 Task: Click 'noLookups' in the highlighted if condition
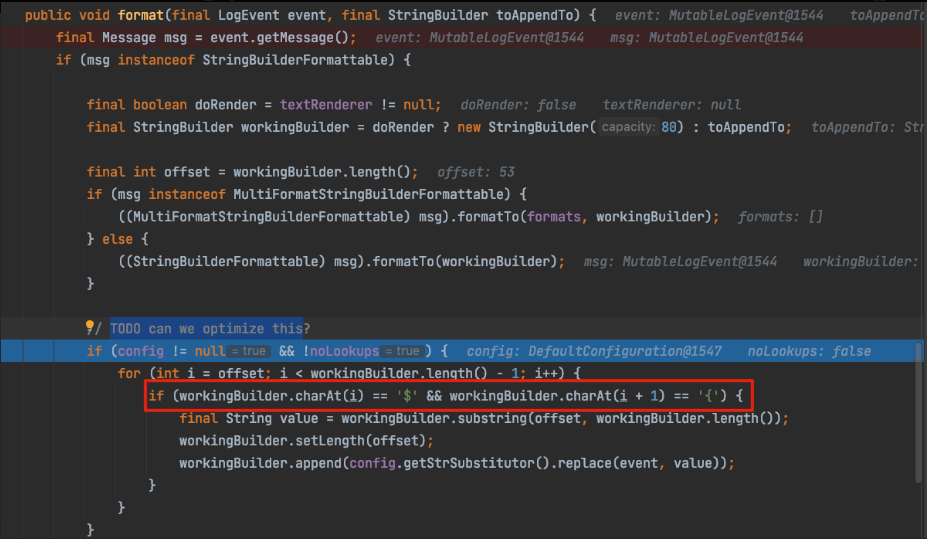pos(345,351)
